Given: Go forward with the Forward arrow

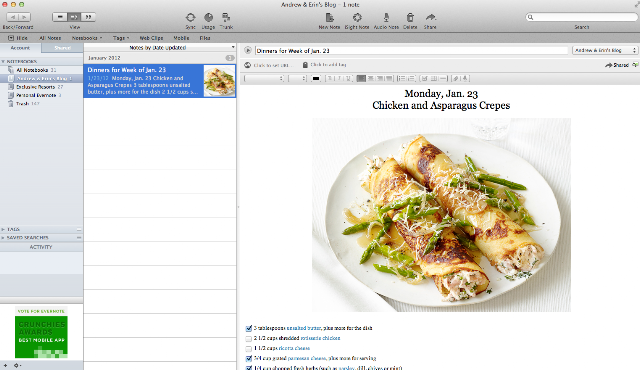Looking at the screenshot, I should point(24,17).
